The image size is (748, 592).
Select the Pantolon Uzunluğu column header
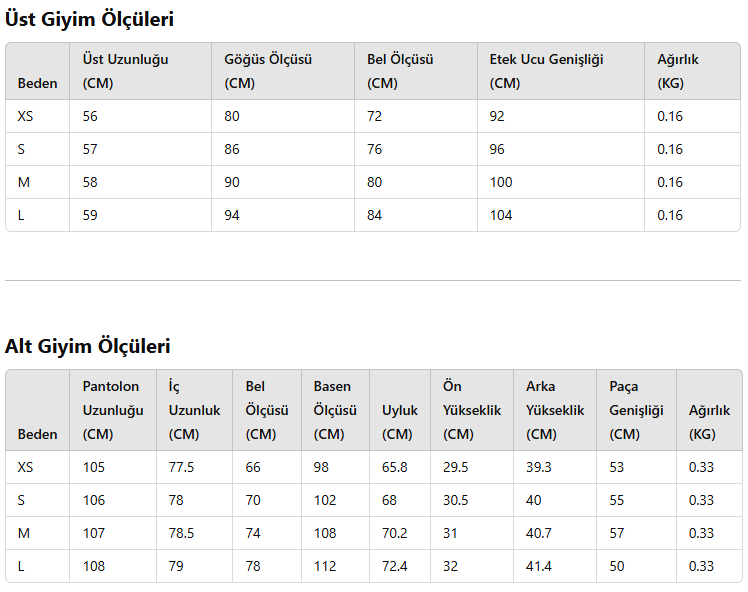pos(113,410)
